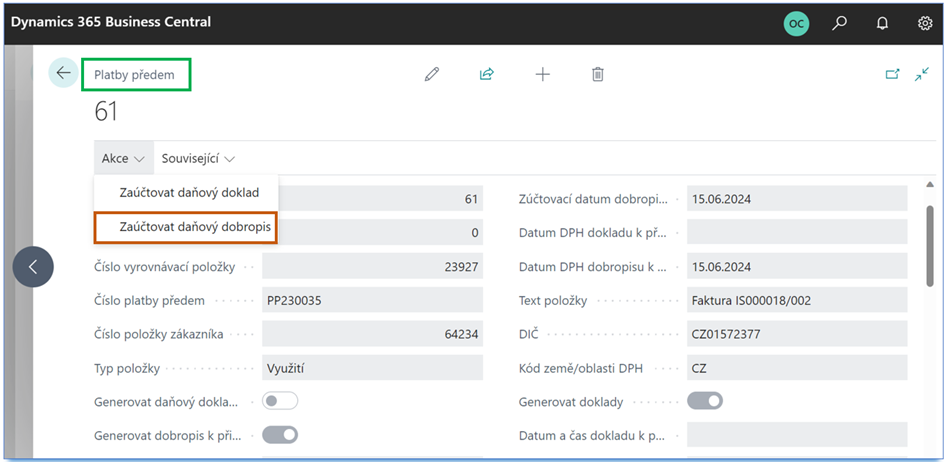The height and width of the screenshot is (462, 945).
Task: Toggle Generovat dobropis k přijaté switch
Action: click(280, 435)
